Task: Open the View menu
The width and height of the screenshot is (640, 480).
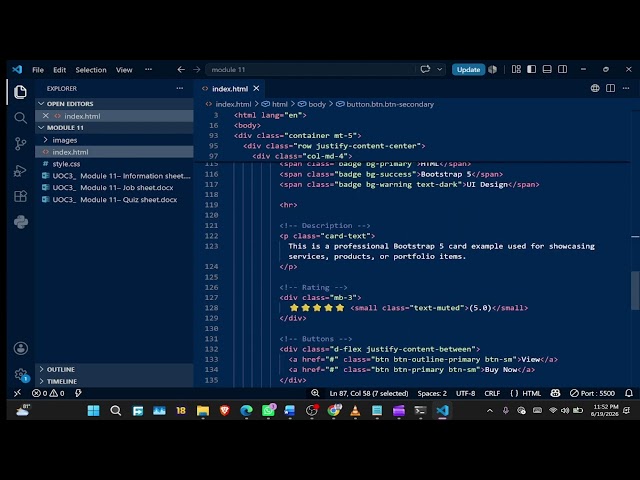Action: tap(124, 70)
